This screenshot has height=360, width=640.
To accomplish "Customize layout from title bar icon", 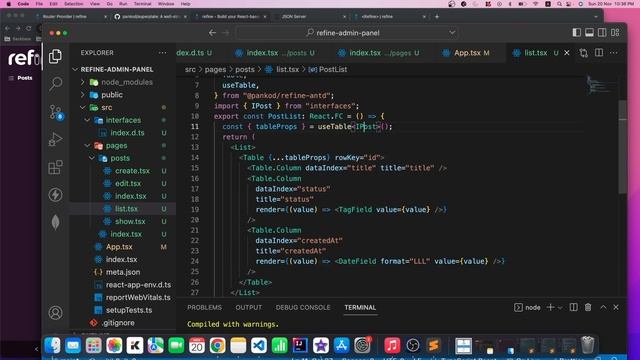I will click(615, 33).
